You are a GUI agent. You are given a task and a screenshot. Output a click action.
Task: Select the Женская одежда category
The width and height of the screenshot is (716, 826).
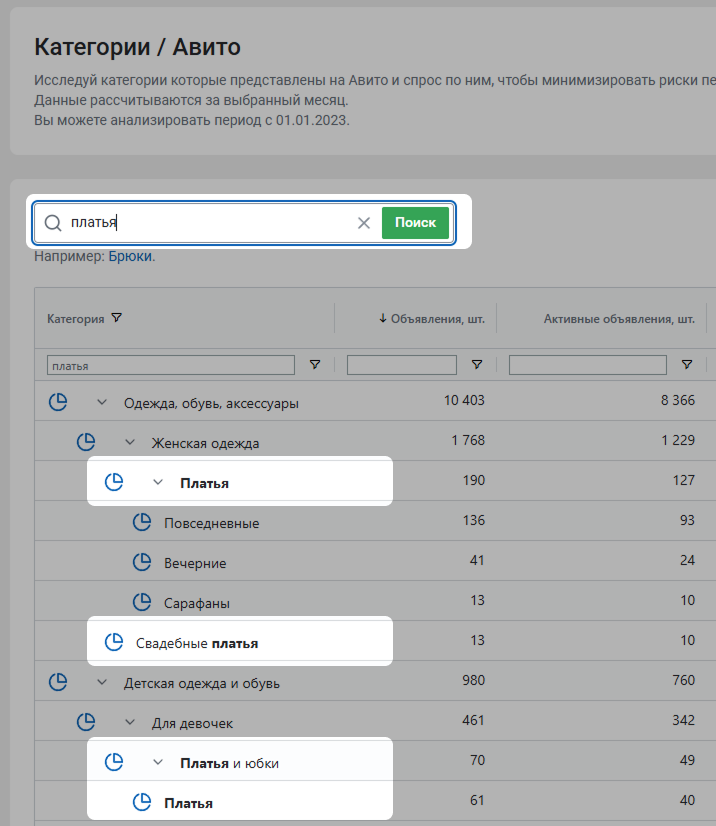click(205, 444)
